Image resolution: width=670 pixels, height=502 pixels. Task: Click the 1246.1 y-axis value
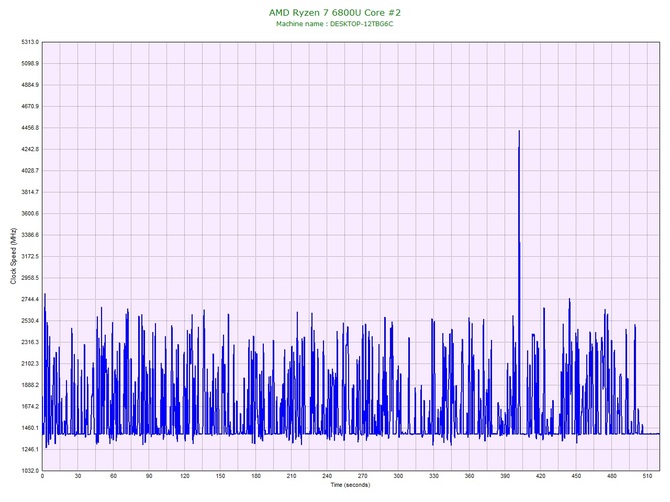click(30, 449)
